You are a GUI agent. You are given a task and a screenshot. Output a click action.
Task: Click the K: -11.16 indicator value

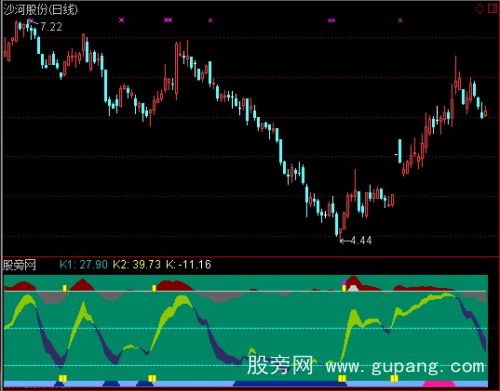coord(188,265)
